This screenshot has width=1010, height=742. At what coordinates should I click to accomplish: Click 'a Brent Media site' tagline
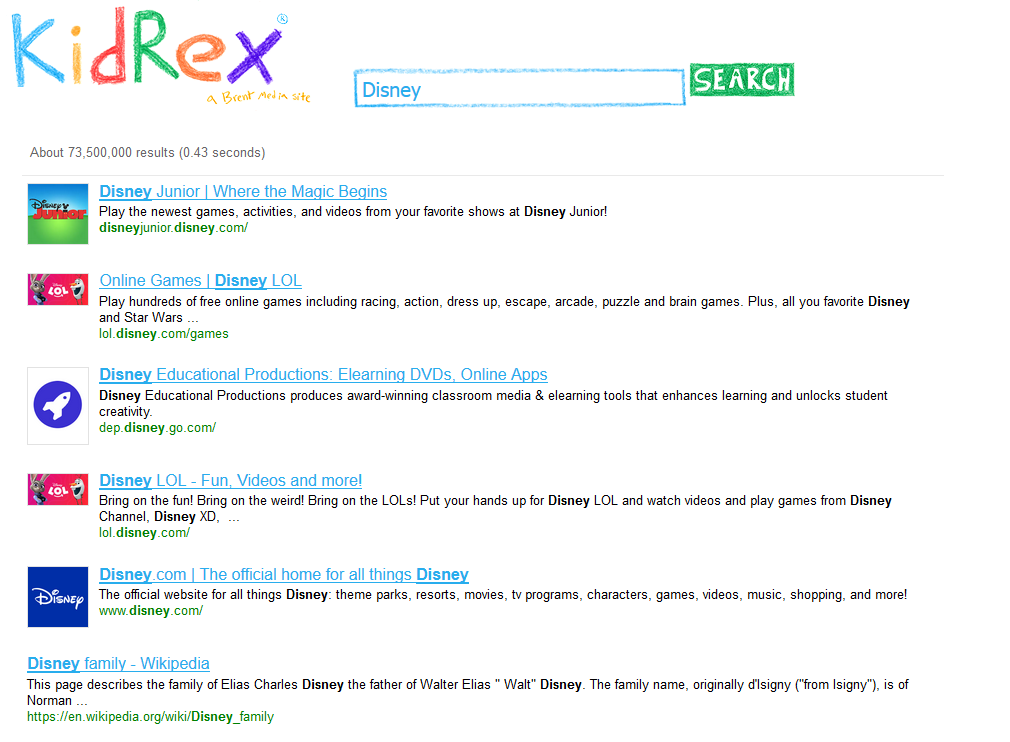click(259, 97)
